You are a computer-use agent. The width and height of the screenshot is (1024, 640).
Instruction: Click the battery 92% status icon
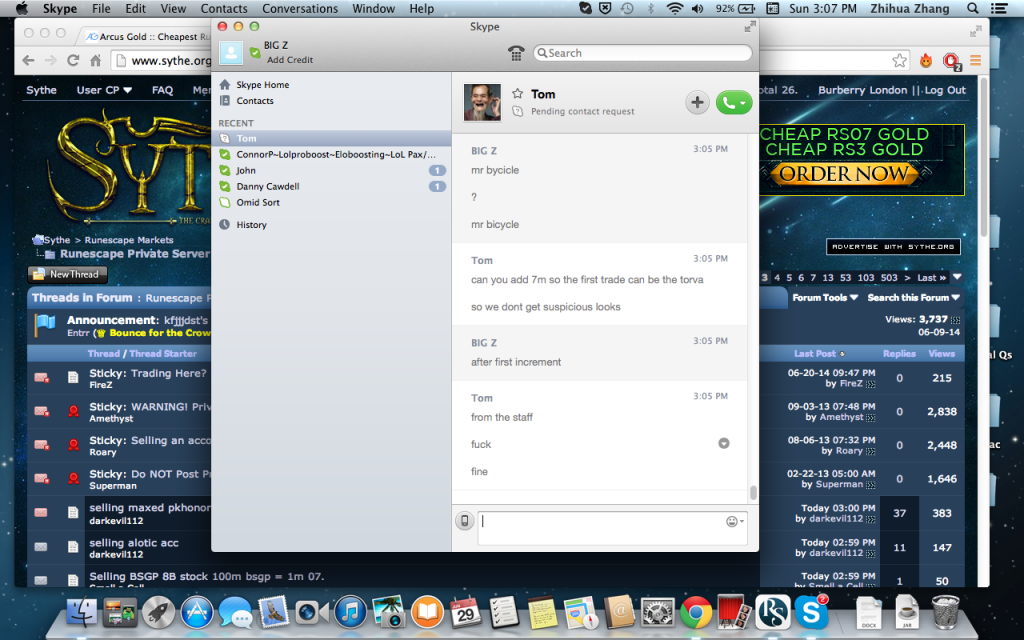[735, 8]
